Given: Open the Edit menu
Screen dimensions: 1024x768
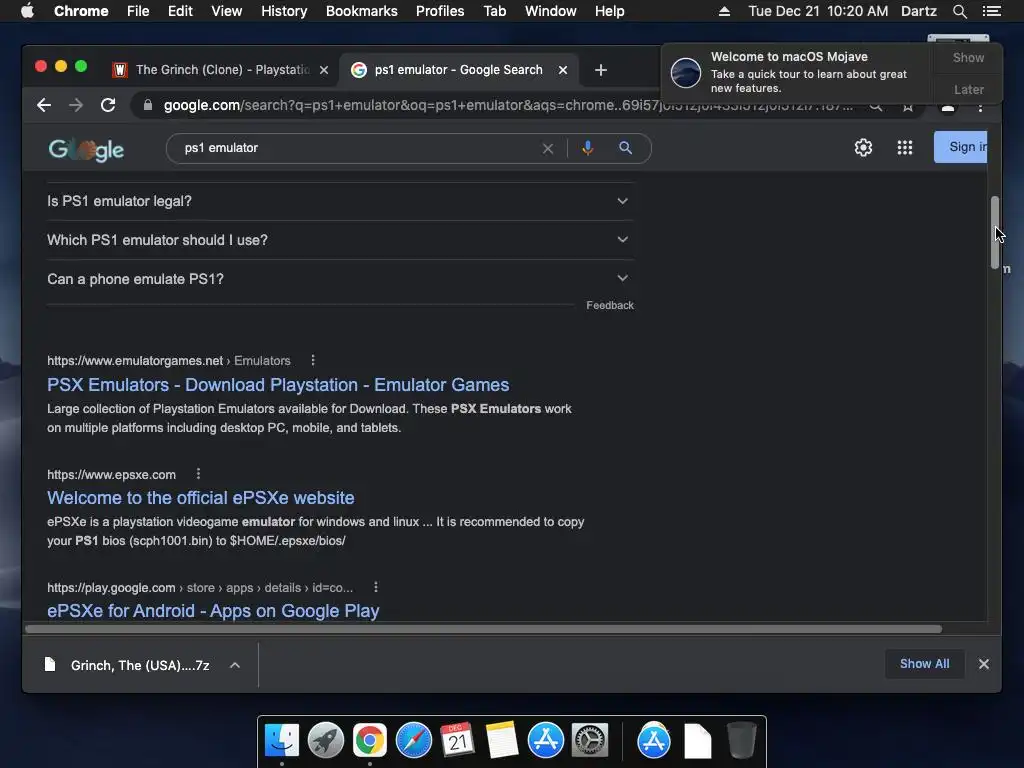Looking at the screenshot, I should coord(180,11).
